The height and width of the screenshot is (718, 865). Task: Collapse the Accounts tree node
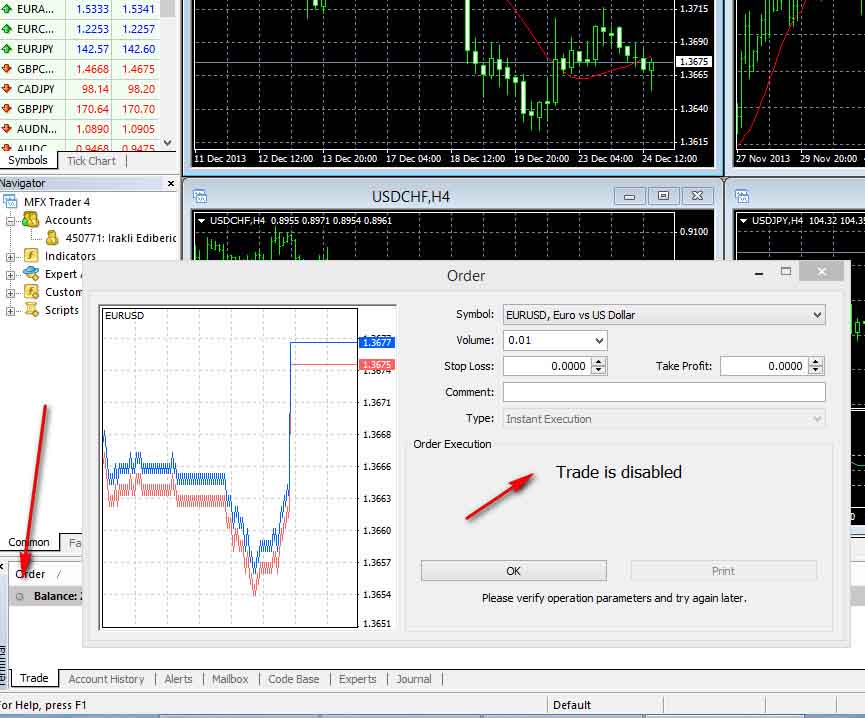(x=10, y=221)
